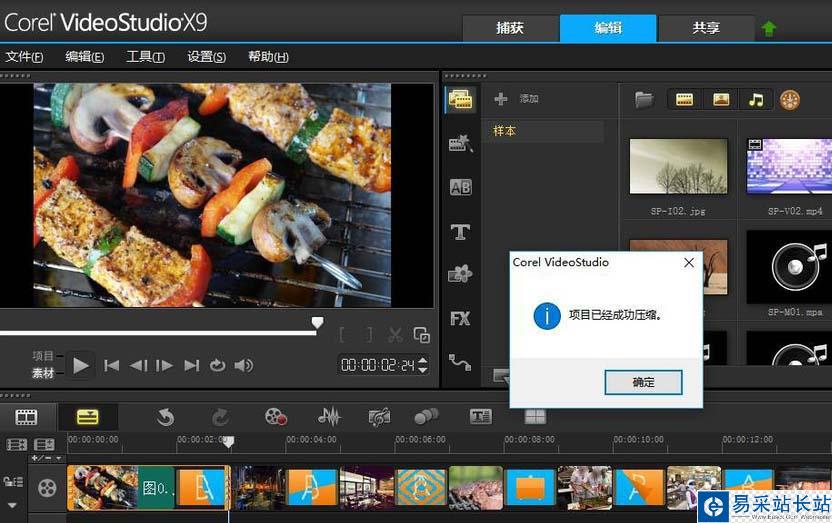Click the split clip scissors icon
This screenshot has width=832, height=523.
(395, 335)
